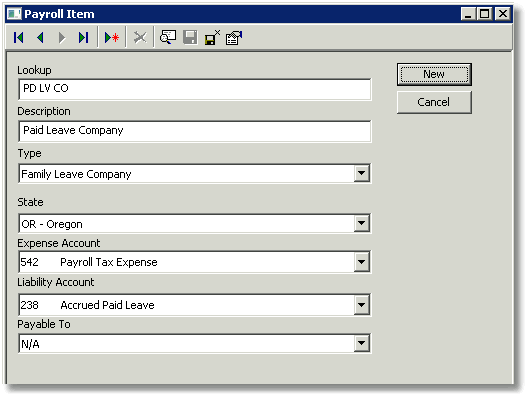
Task: Add a new record with asterisk arrow icon
Action: pyautogui.click(x=112, y=37)
